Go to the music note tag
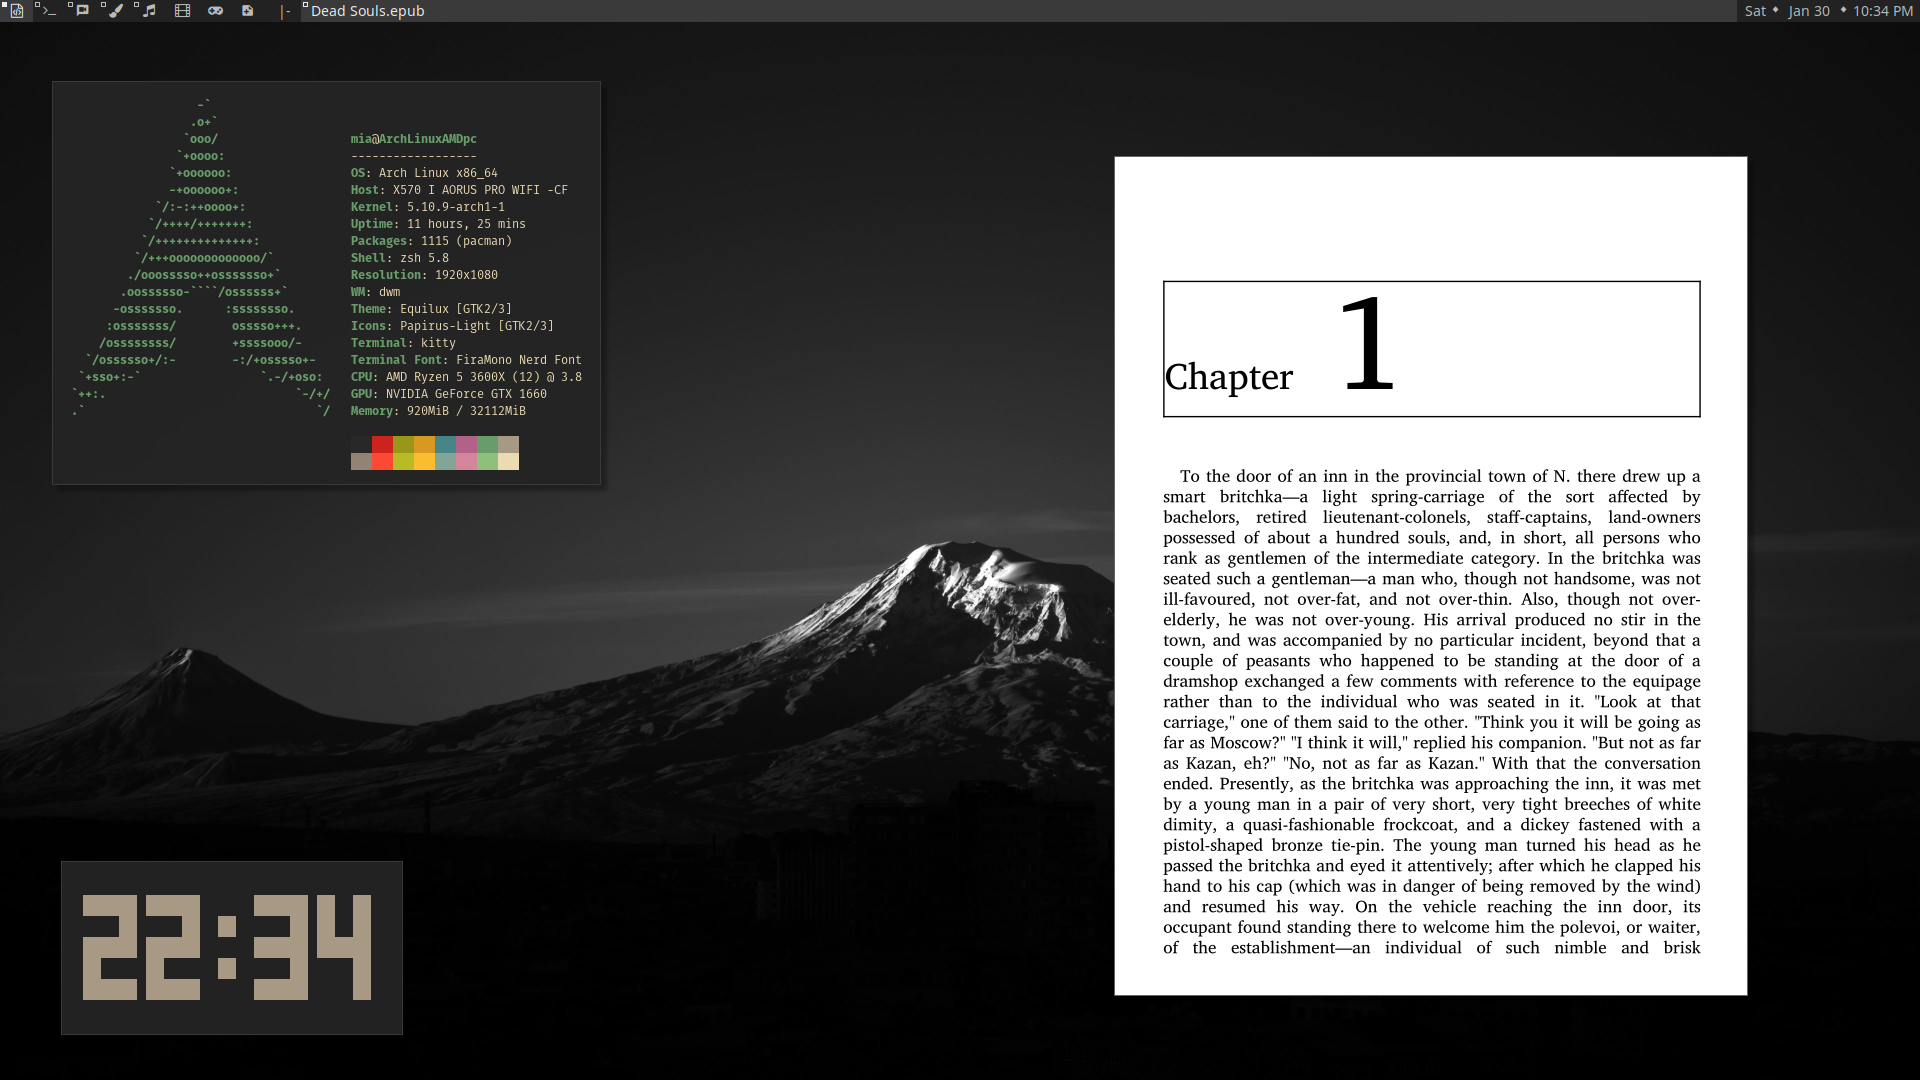1920x1080 pixels. (x=149, y=11)
